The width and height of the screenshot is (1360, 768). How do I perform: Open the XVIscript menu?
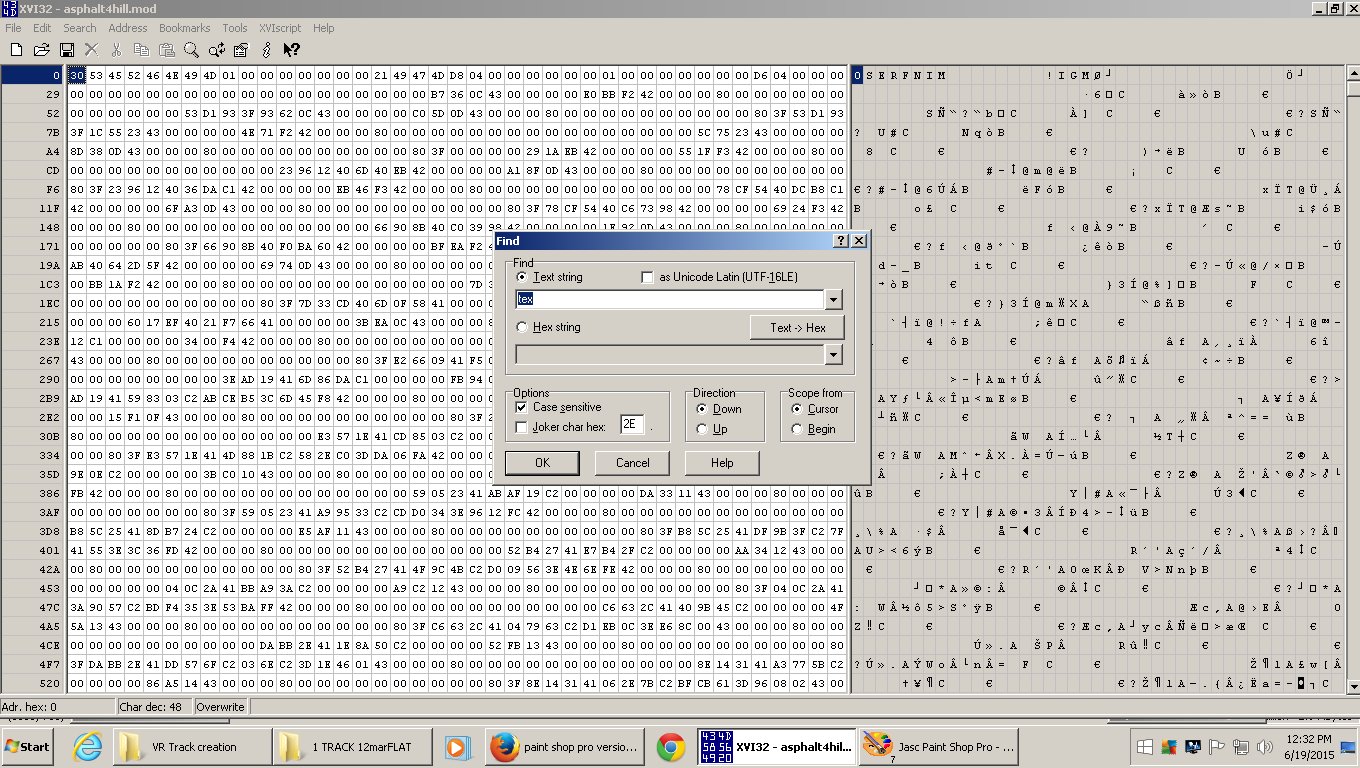click(x=282, y=28)
